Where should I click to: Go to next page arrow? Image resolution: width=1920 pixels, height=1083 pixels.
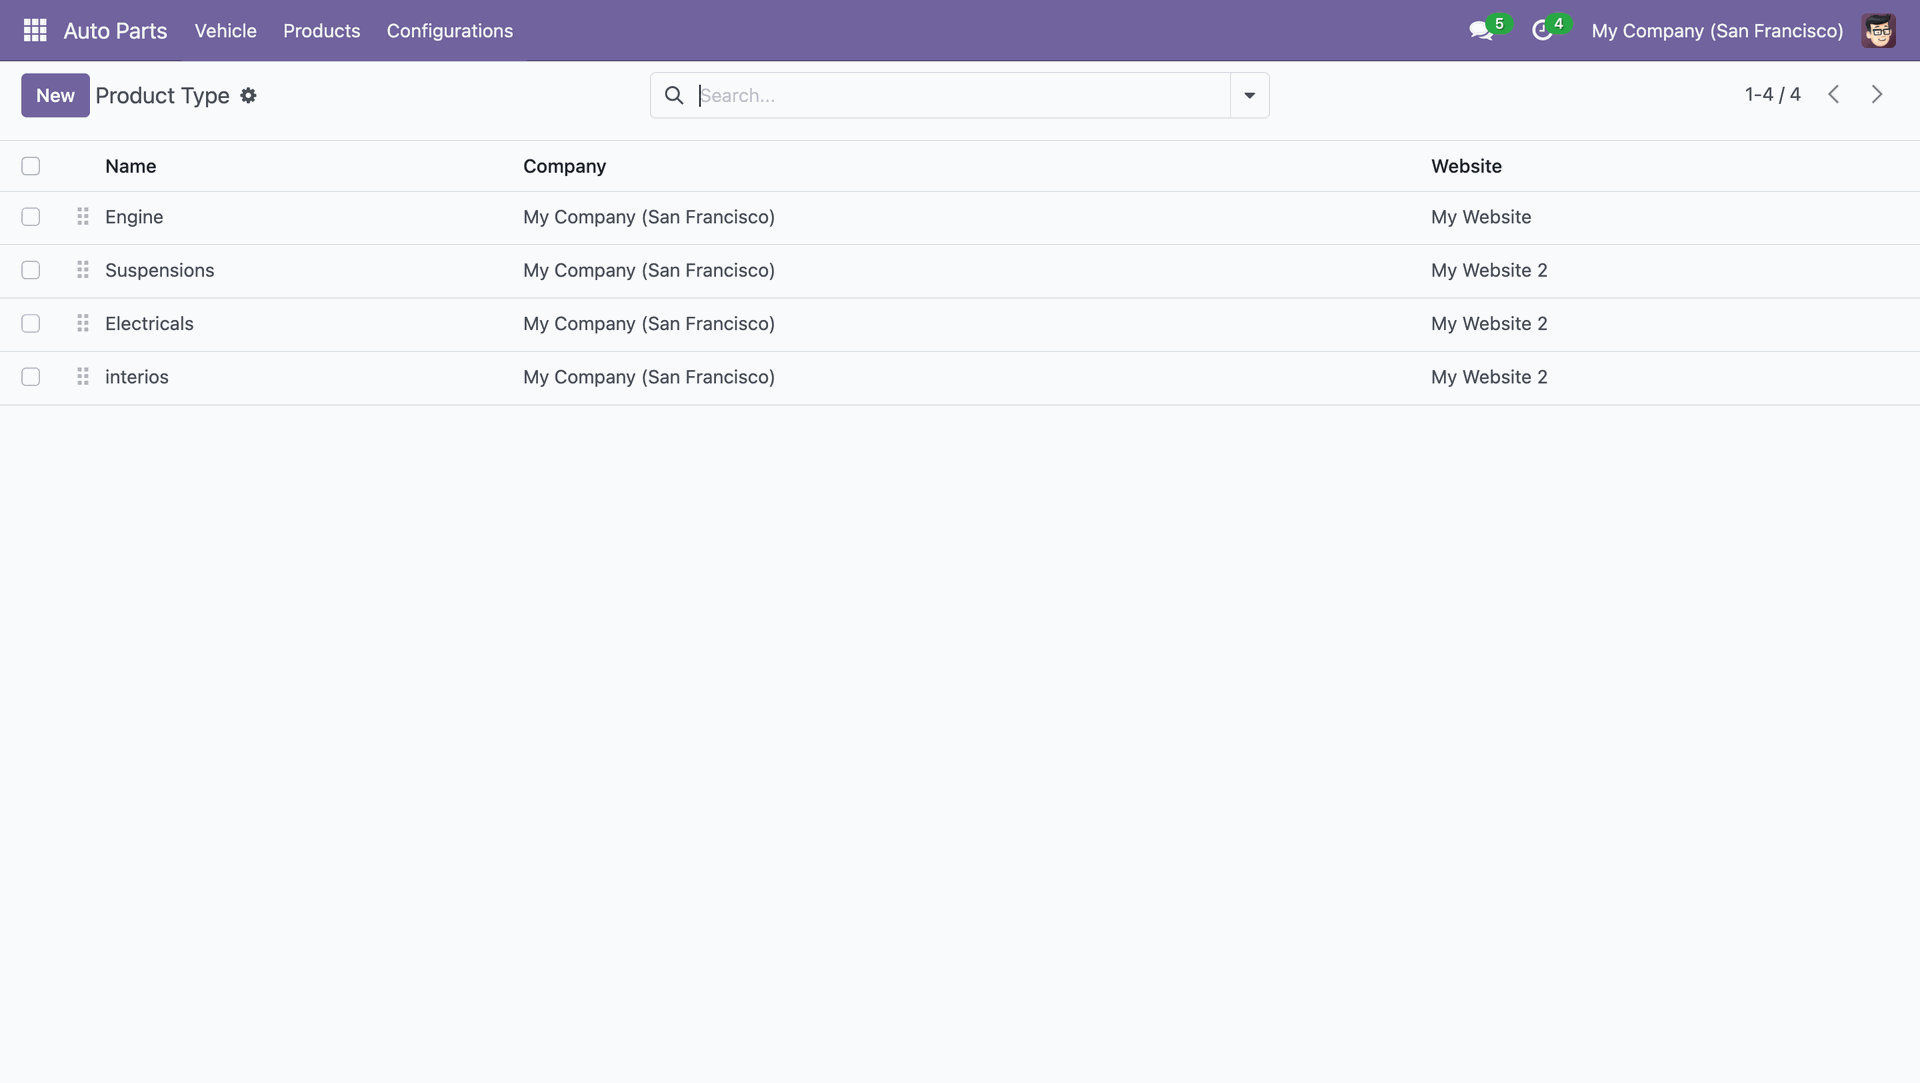[x=1877, y=94]
